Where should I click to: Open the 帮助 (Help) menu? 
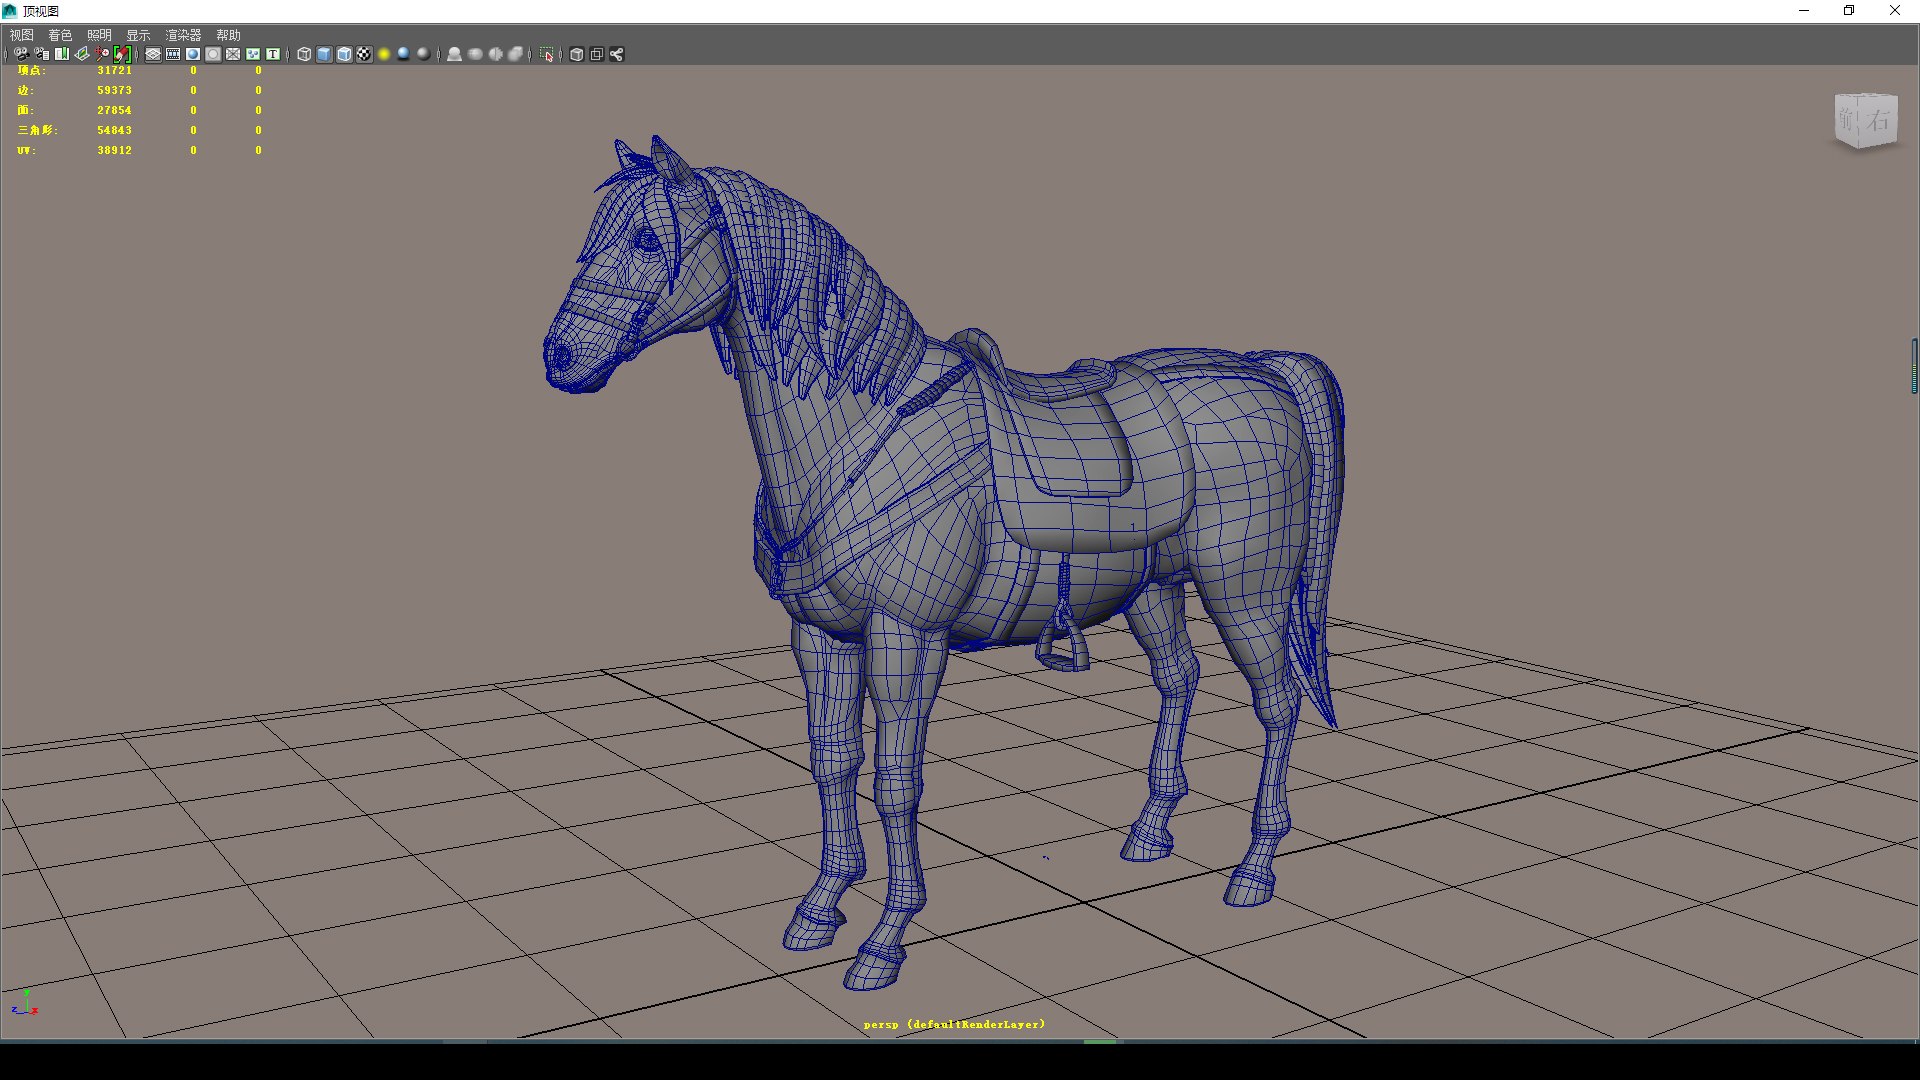228,35
